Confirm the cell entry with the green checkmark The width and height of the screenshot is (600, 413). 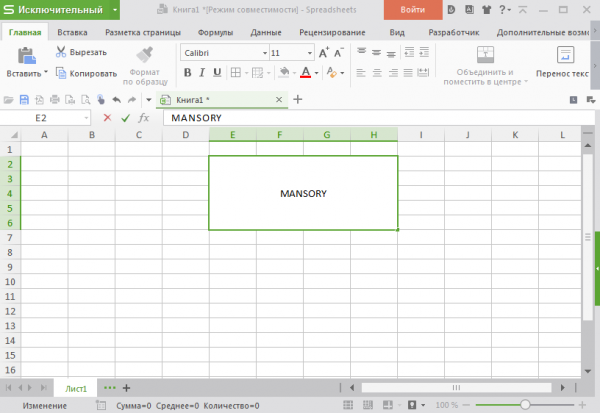pos(125,118)
